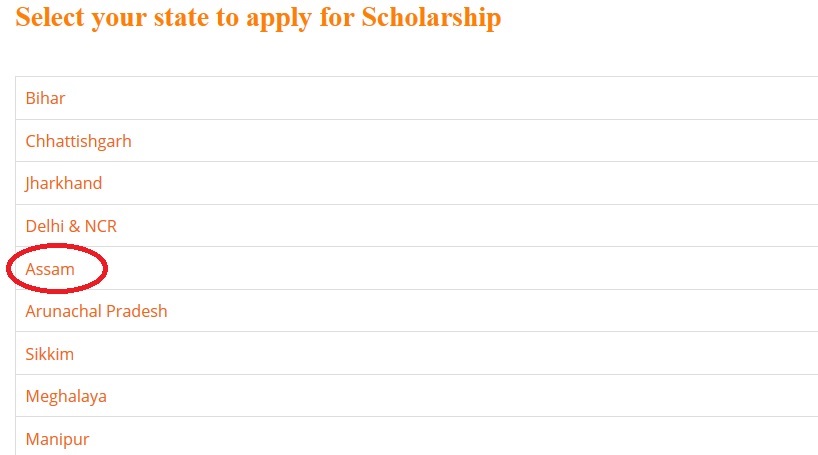Pick the Meghalaya row entry
Viewport: 818px width, 455px height.
click(x=417, y=396)
